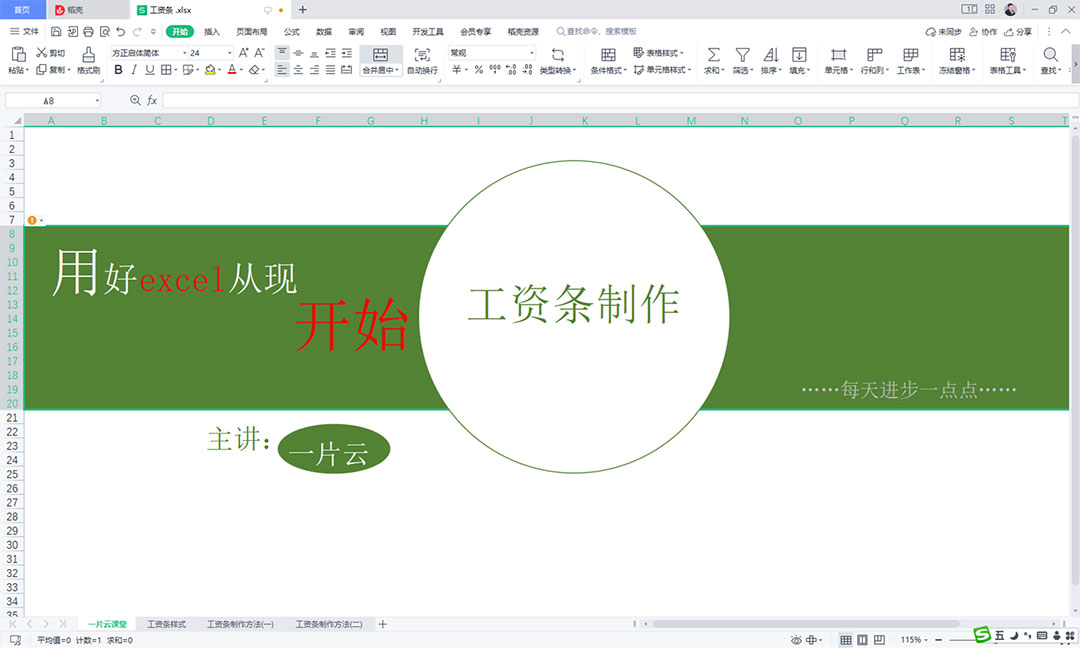The height and width of the screenshot is (648, 1080).
Task: Click the Freeze Panes (冻结窗格) icon
Action: 957,54
